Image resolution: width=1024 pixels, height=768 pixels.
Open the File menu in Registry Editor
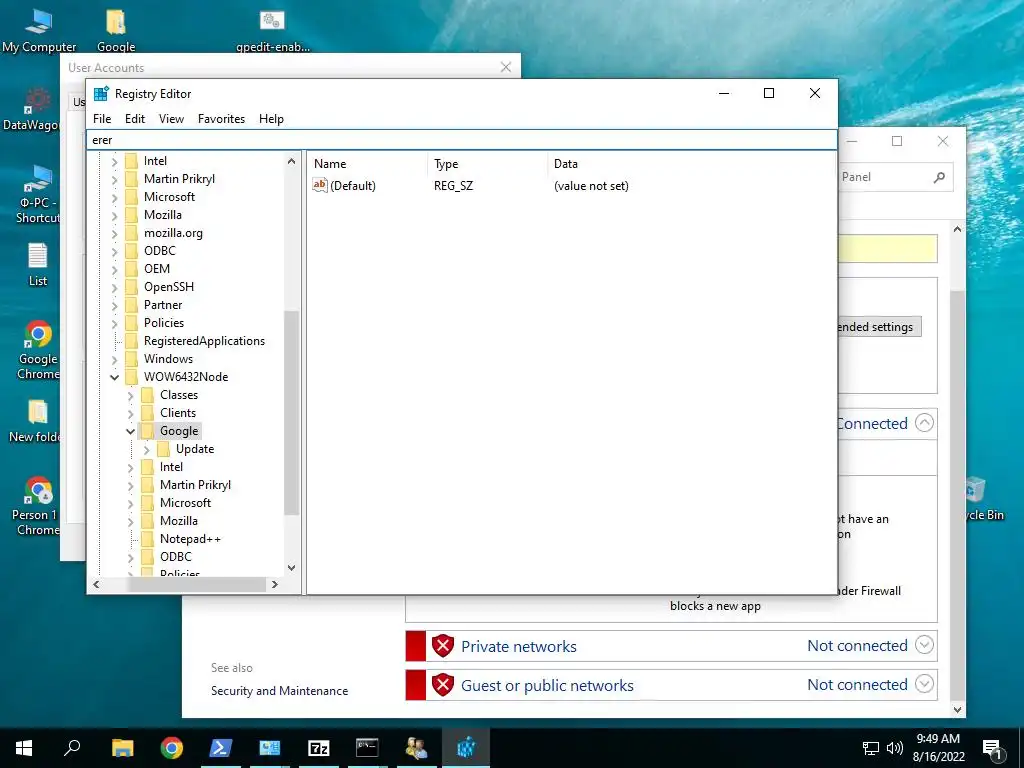[x=102, y=119]
